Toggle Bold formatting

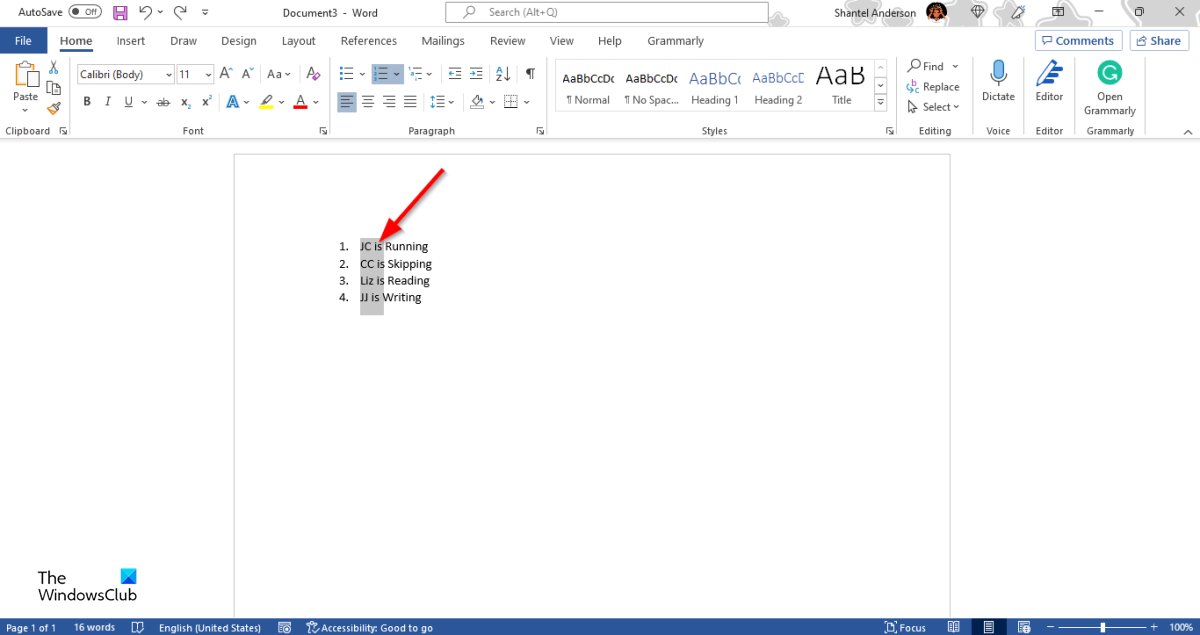87,101
